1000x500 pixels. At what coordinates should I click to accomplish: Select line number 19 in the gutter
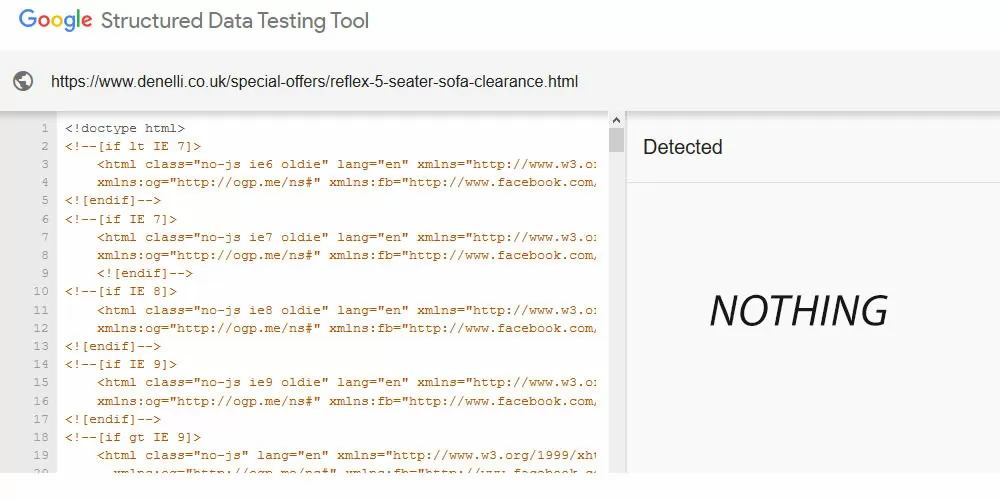(x=41, y=455)
